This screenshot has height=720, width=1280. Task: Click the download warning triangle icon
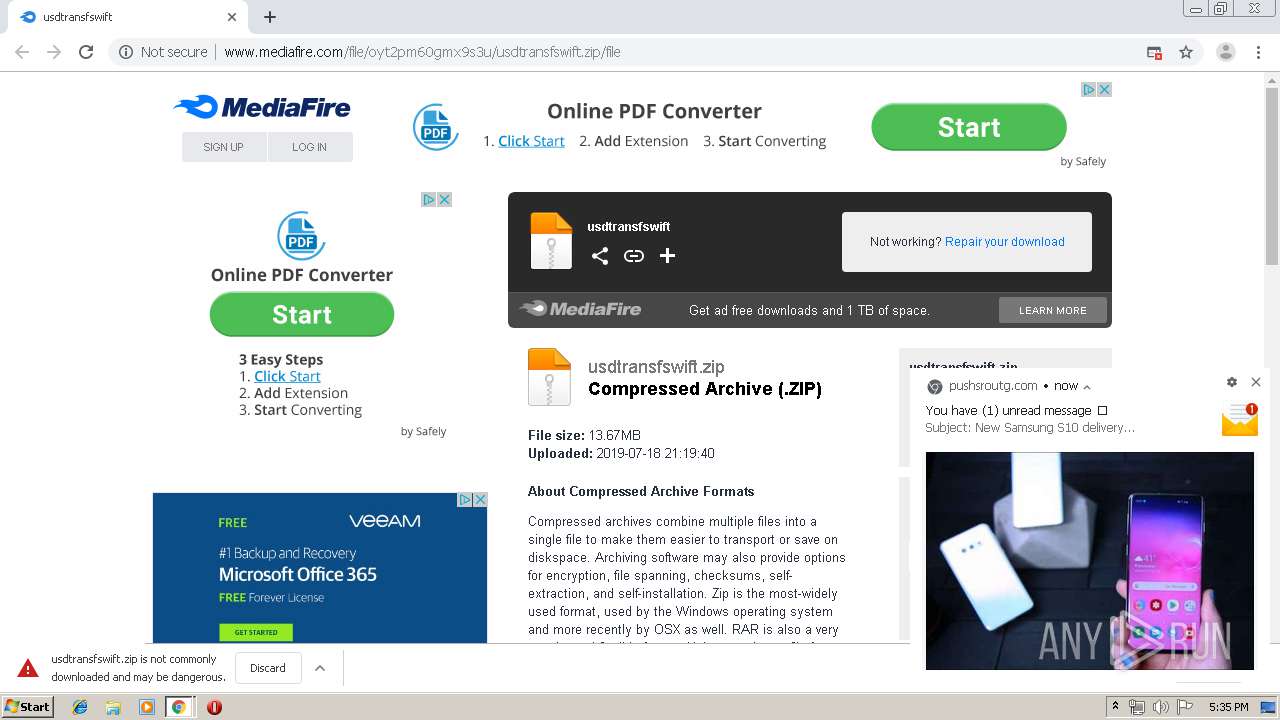28,668
